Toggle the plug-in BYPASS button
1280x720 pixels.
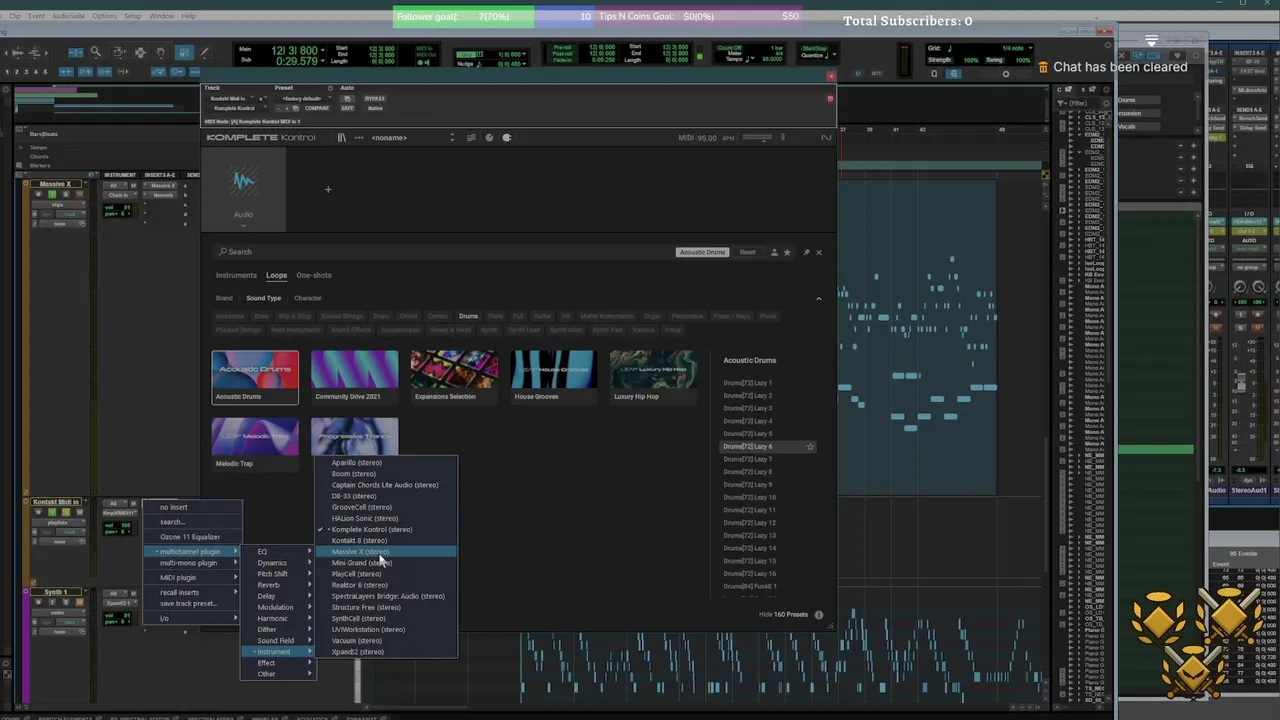[375, 99]
